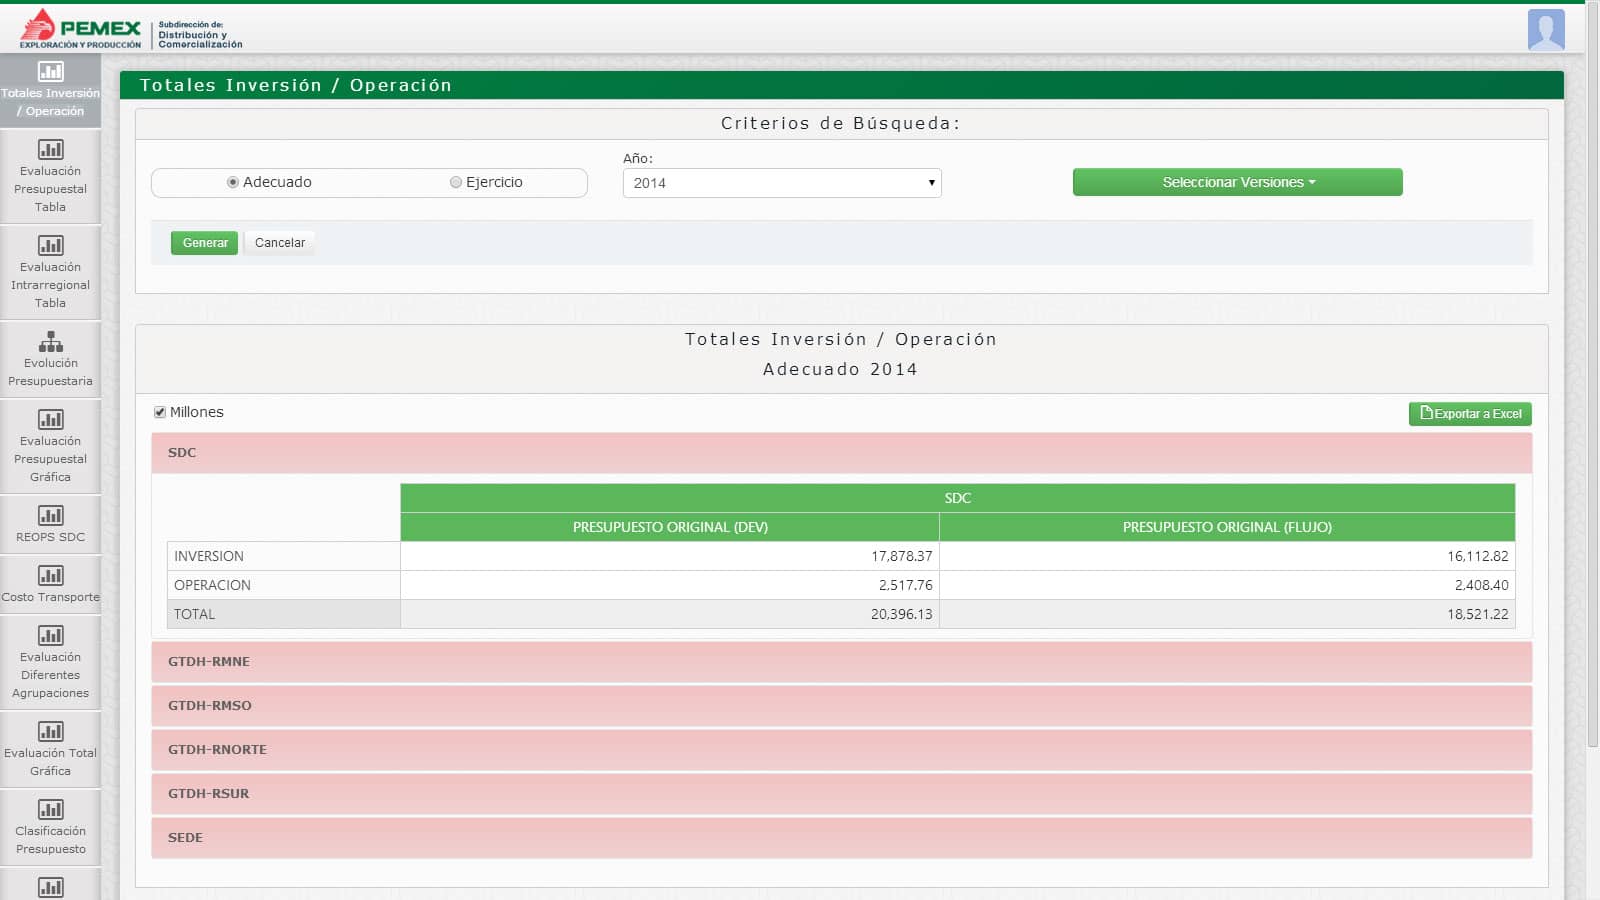Open the Evolución Presupuestaria hierarchy icon
Viewport: 1600px width, 900px height.
[x=50, y=342]
